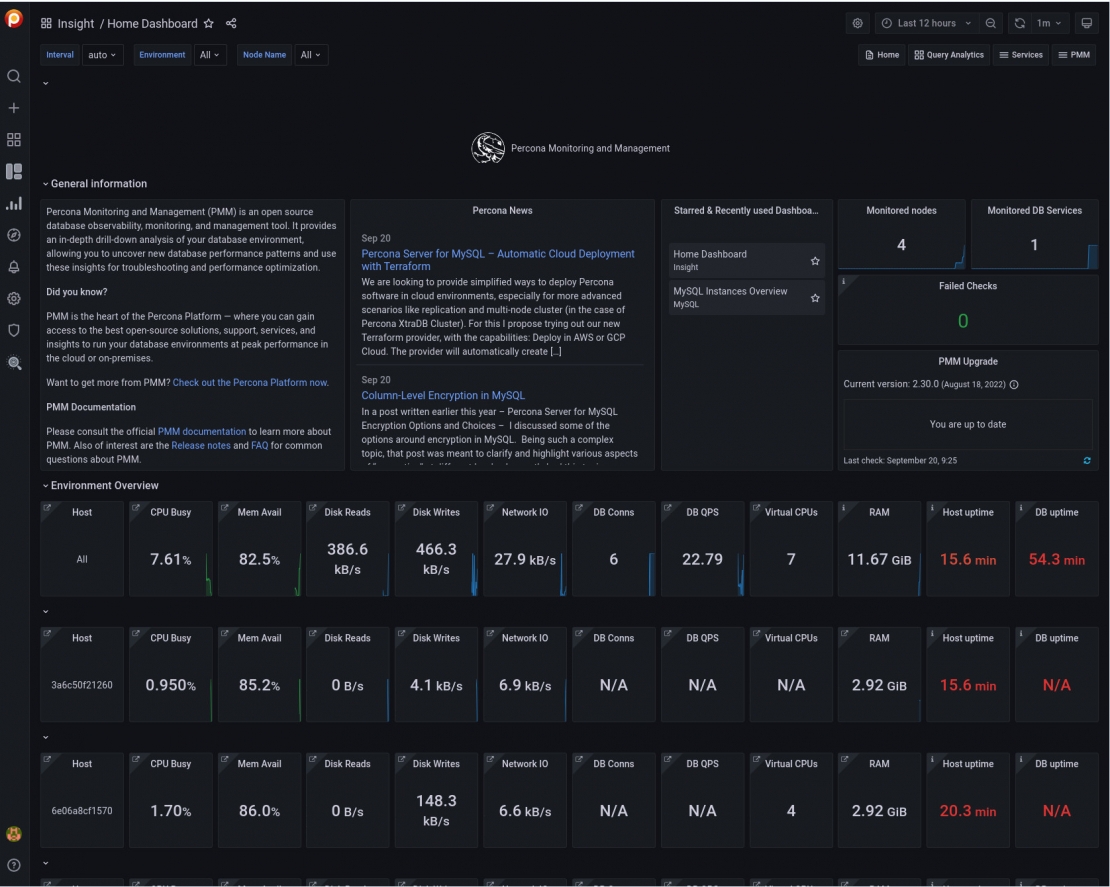Open the Services menu
The image size is (1110, 887).
(x=1020, y=55)
